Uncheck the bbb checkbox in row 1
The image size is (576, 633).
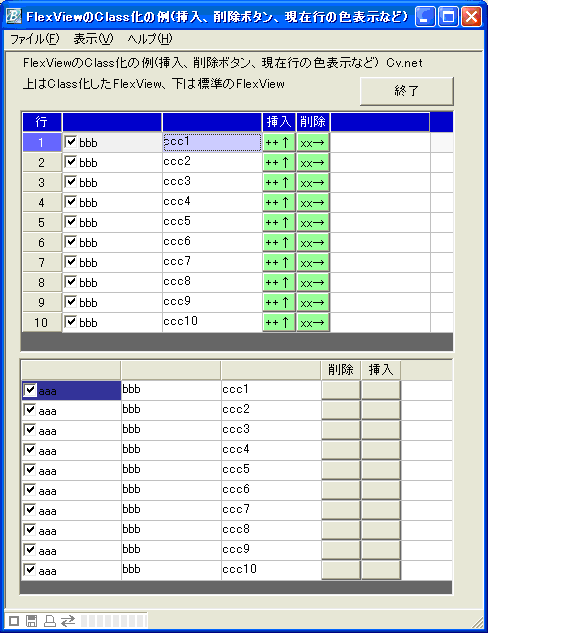click(x=71, y=142)
